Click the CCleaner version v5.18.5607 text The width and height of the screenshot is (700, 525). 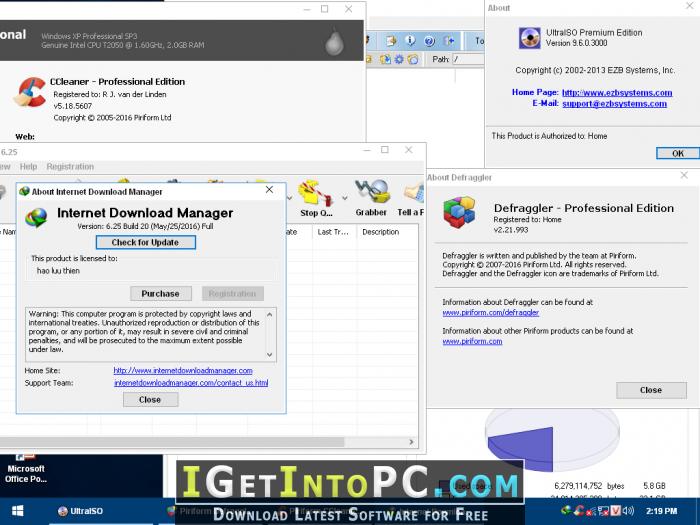tap(73, 106)
